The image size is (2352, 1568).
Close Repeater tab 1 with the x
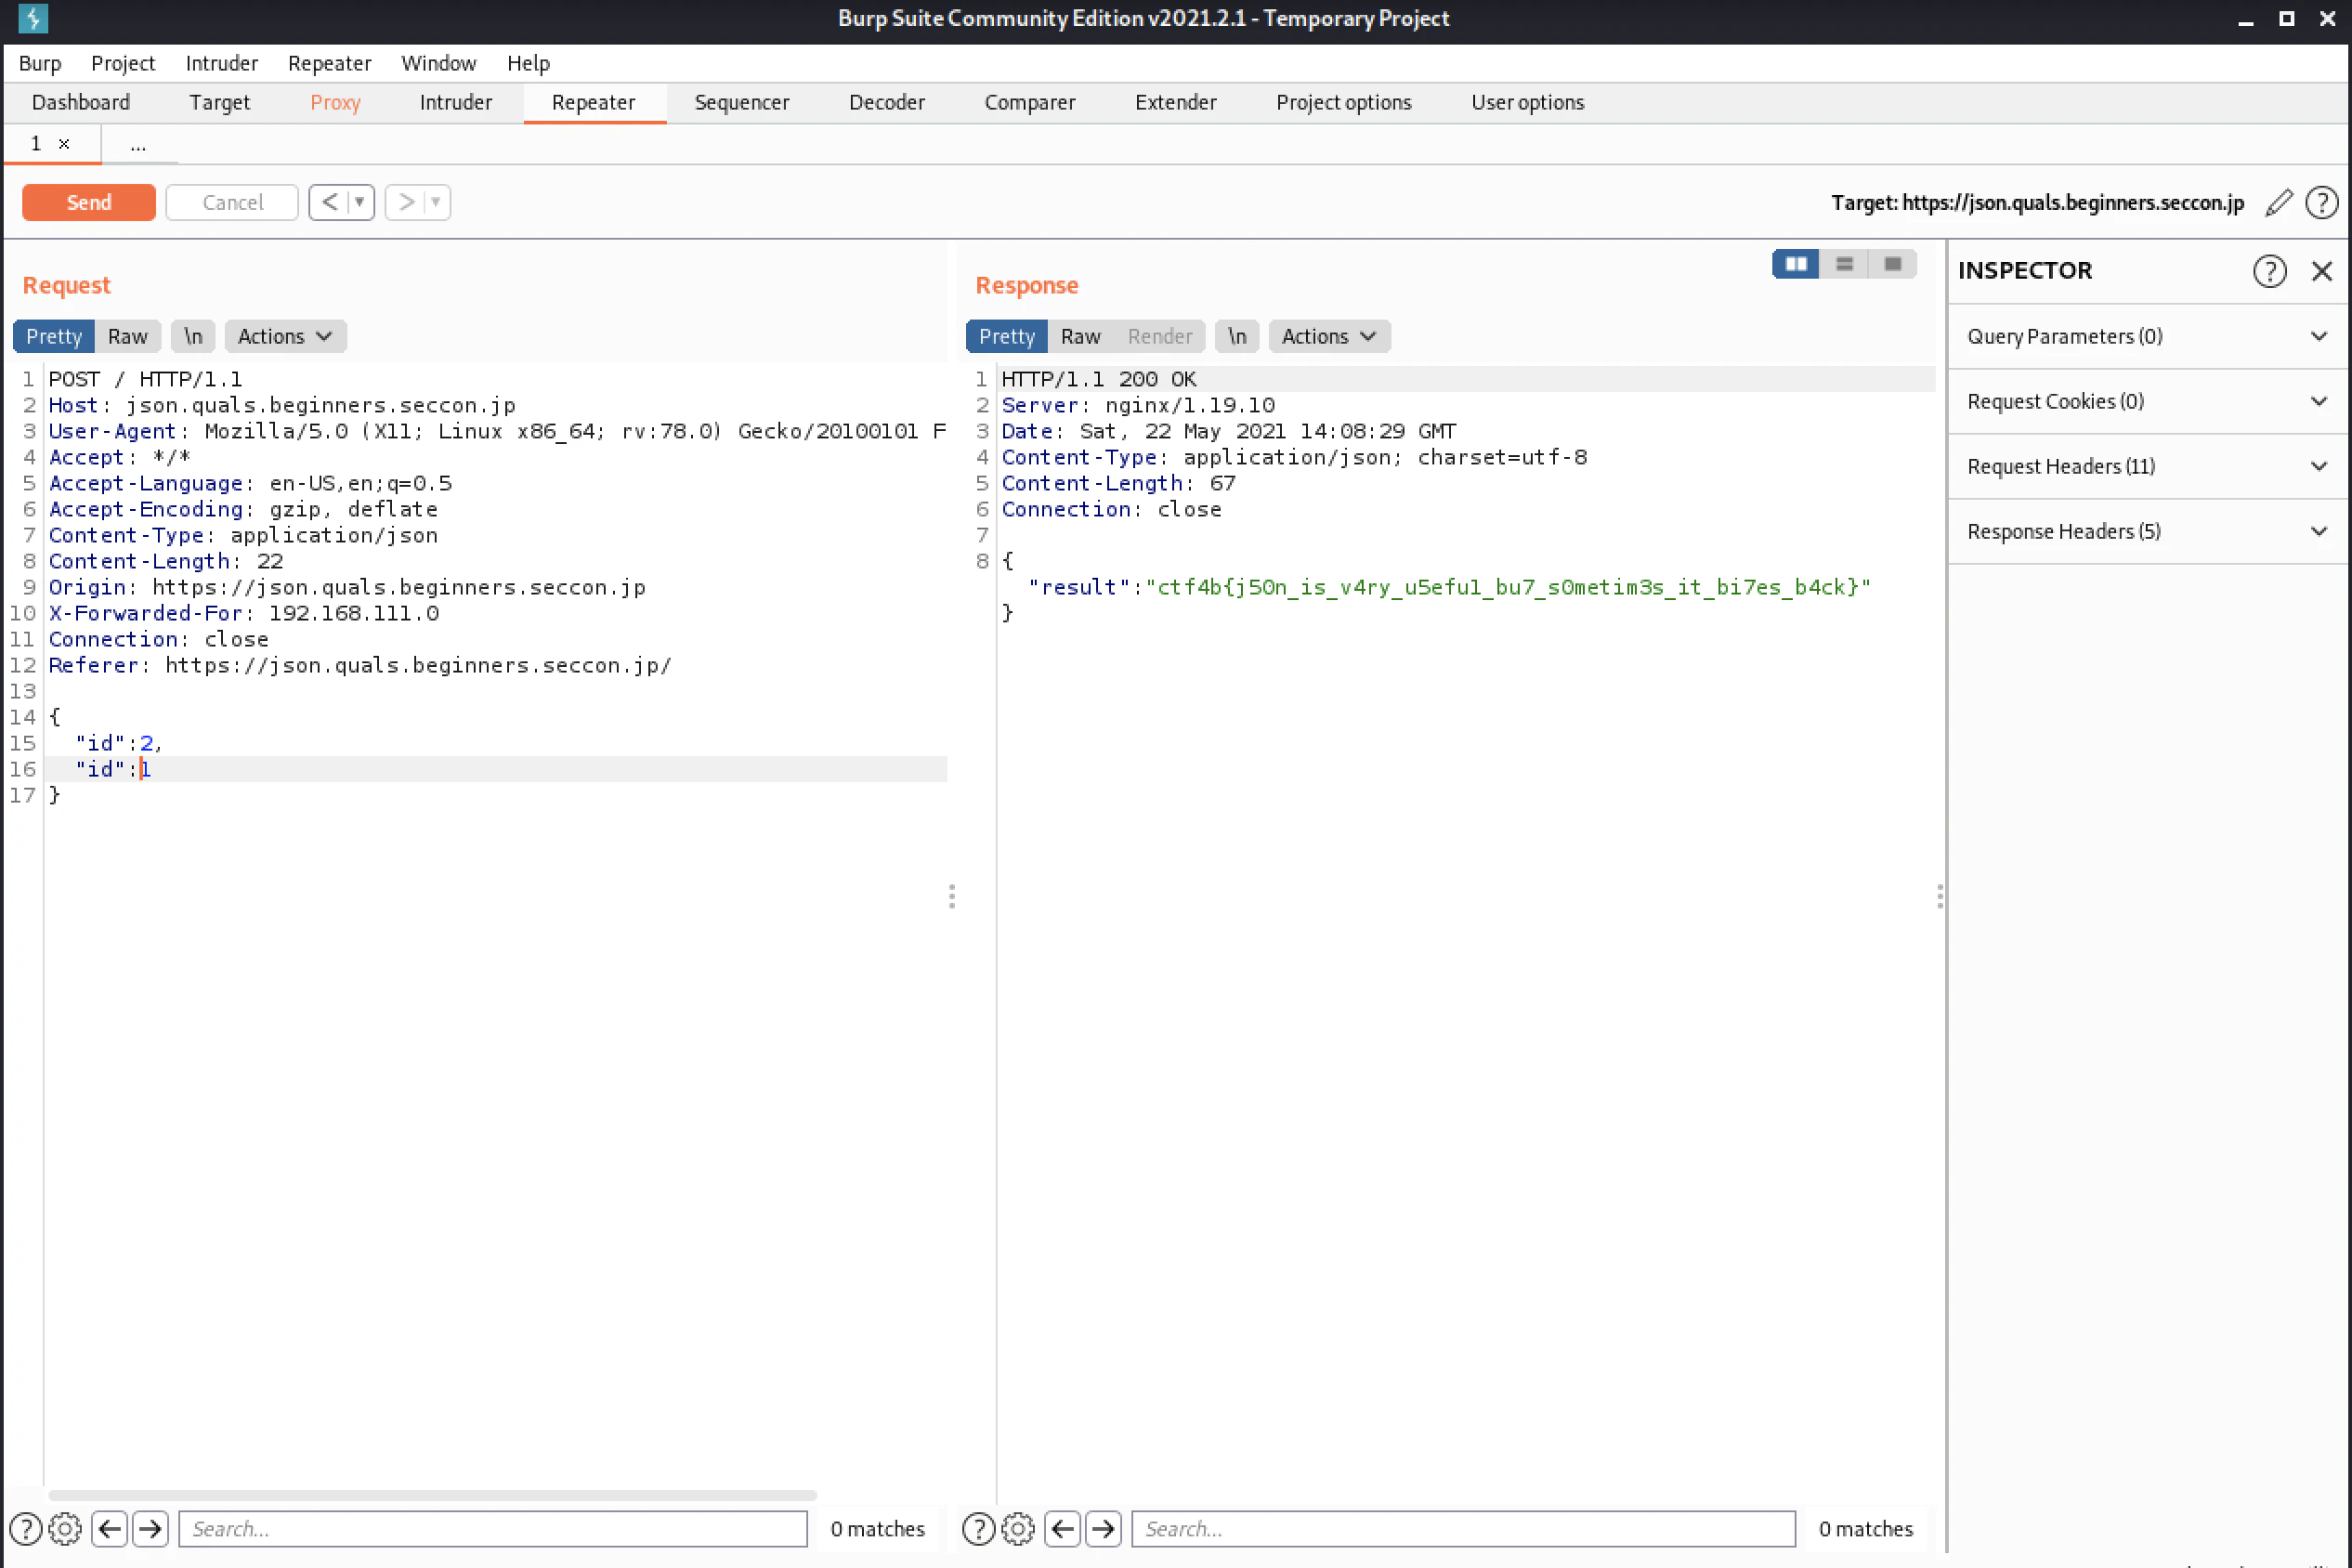(64, 144)
